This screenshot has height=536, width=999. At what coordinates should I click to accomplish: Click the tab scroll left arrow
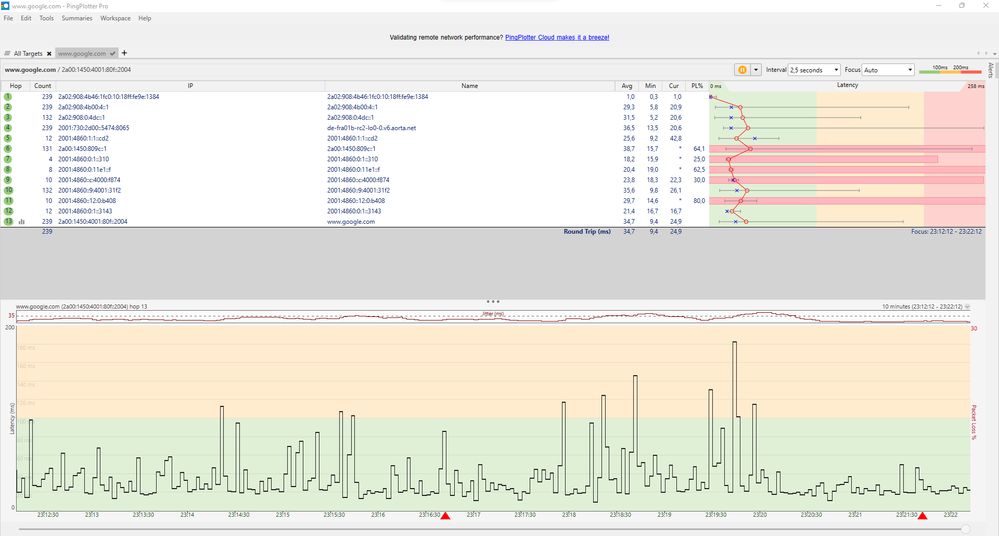pyautogui.click(x=979, y=54)
